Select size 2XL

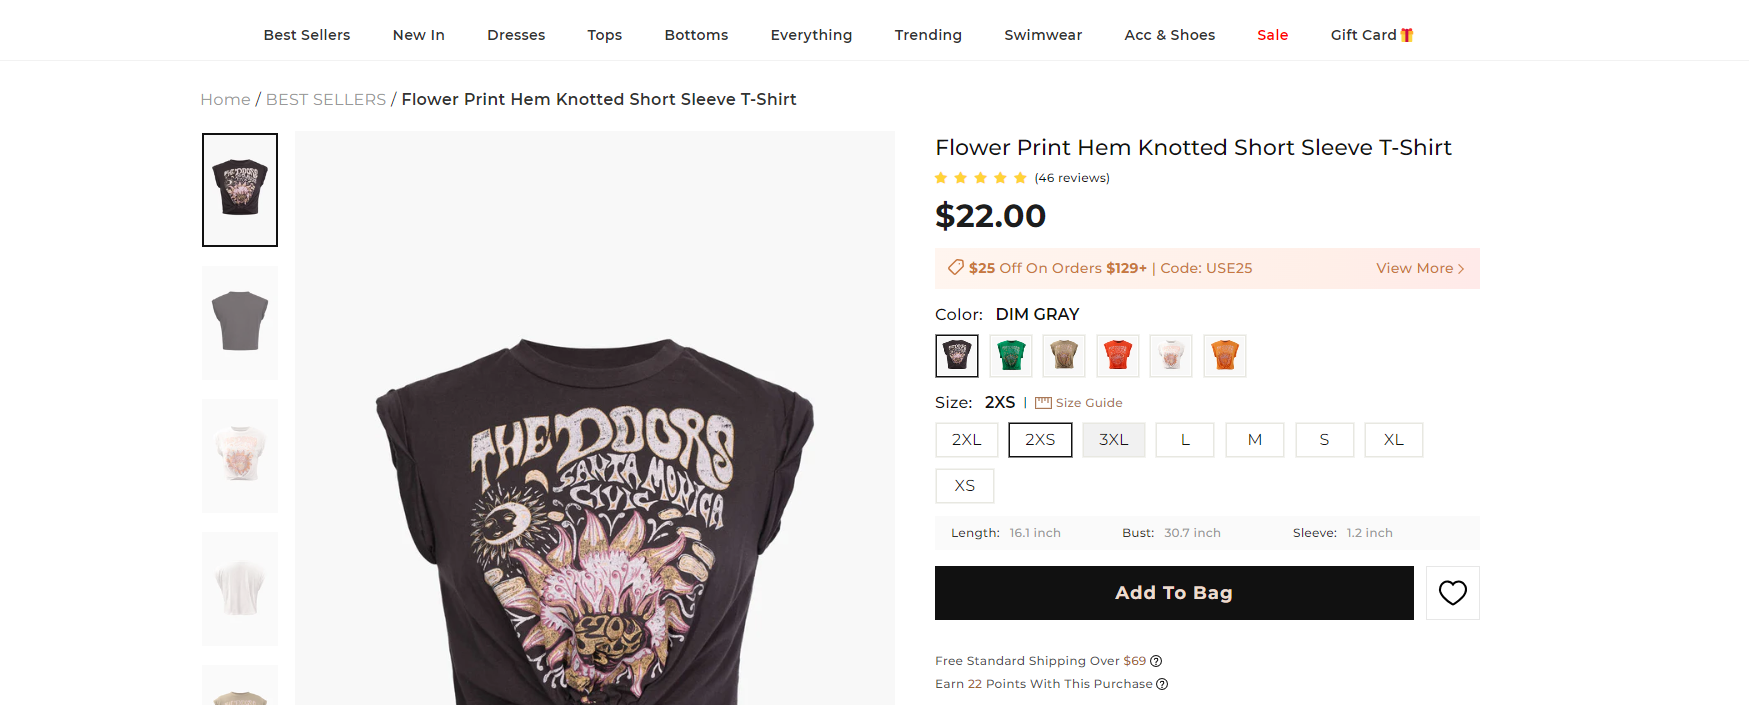tap(966, 440)
